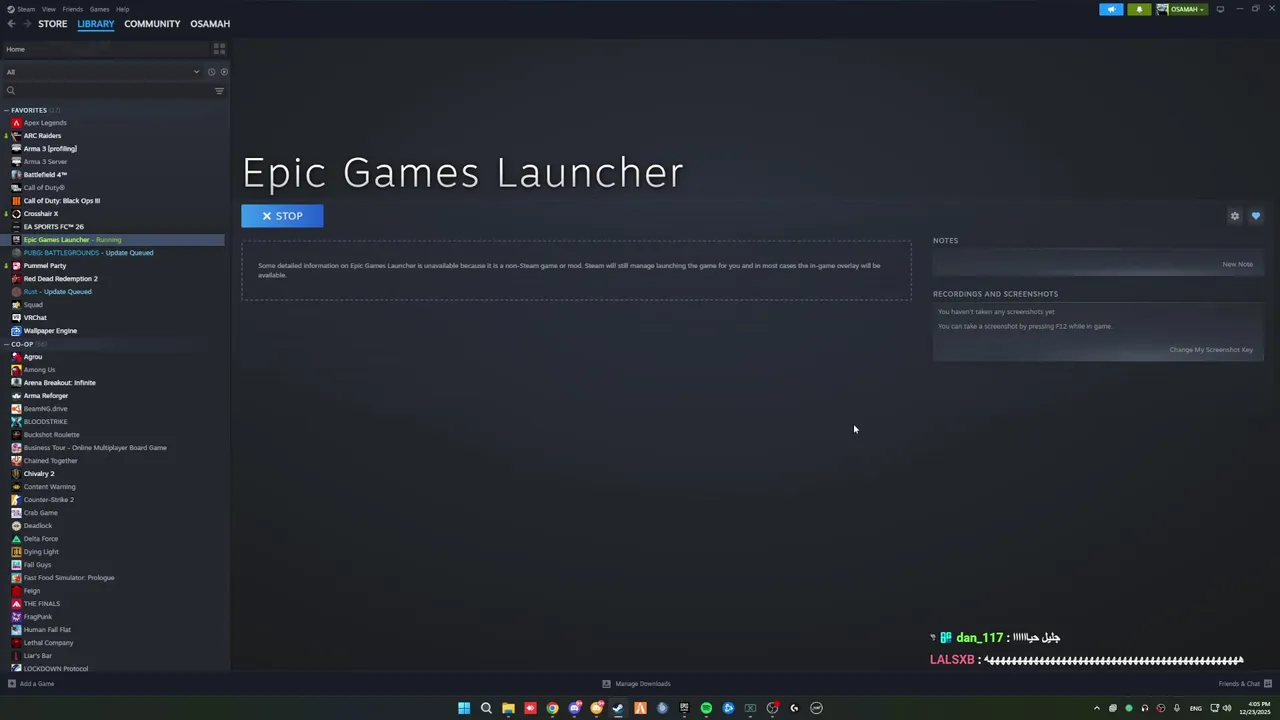This screenshot has width=1280, height=720.
Task: Click the Crab Game icon
Action: click(x=16, y=513)
